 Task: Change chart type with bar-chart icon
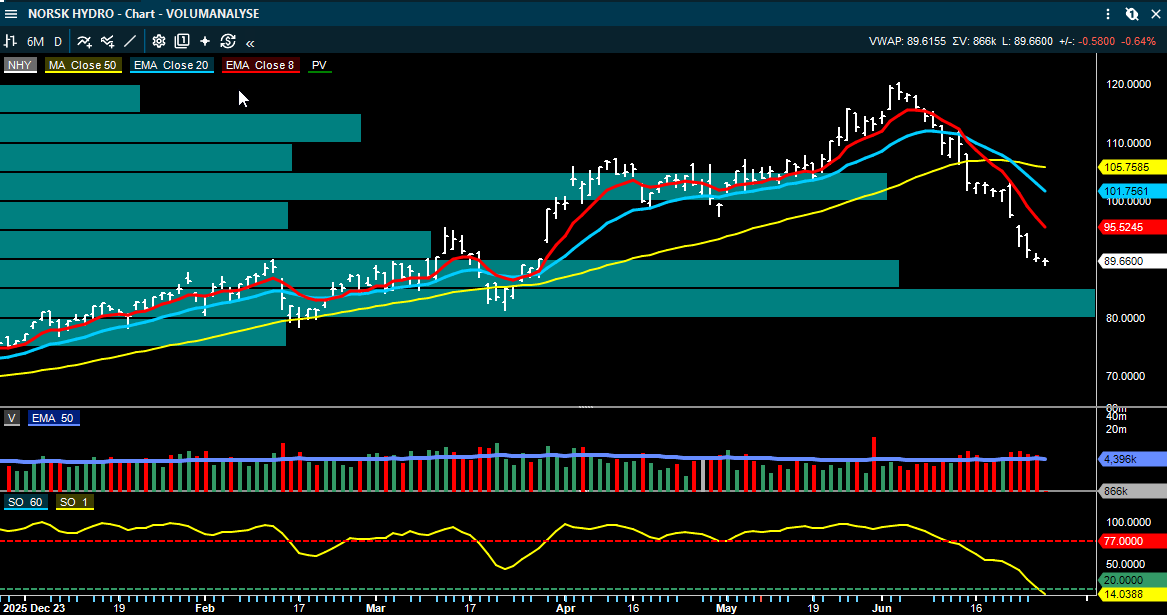(10, 42)
